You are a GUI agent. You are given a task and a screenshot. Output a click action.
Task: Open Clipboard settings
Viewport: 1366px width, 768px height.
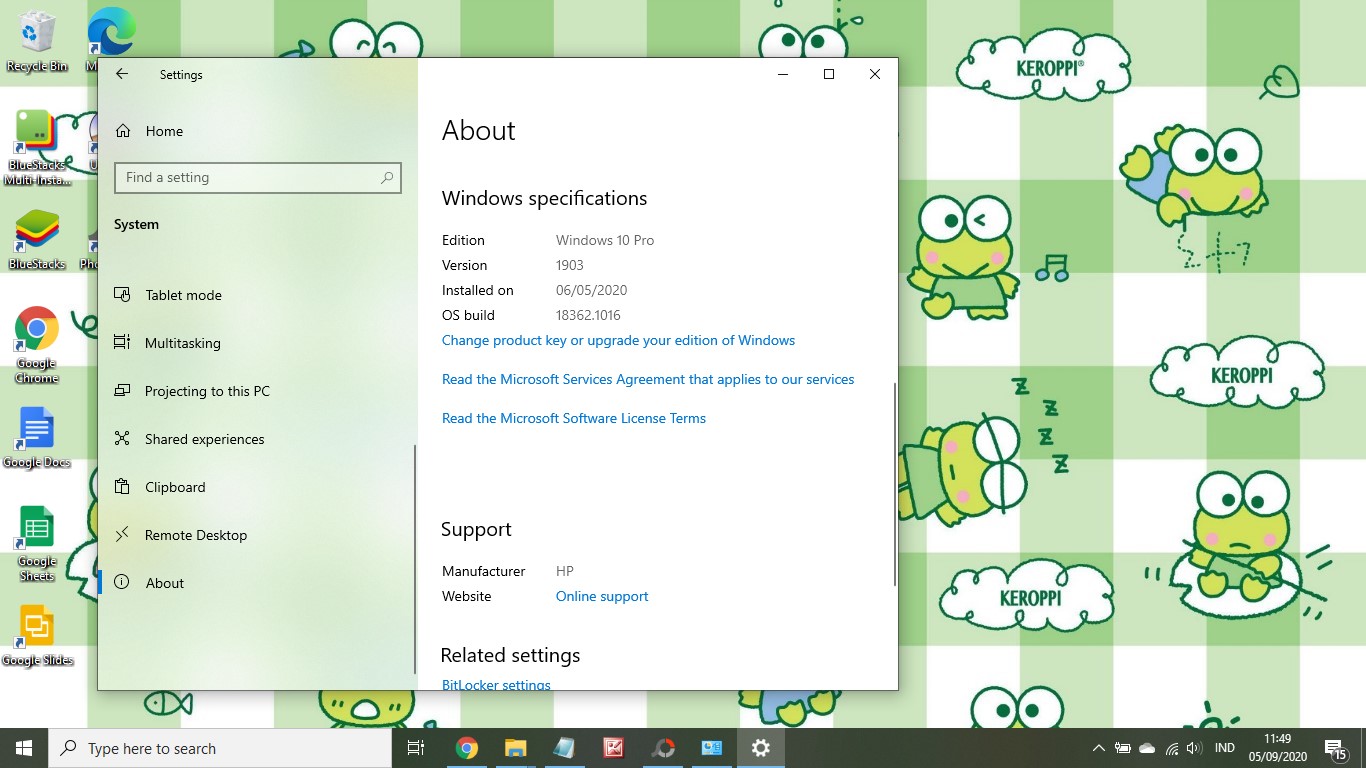pos(160,487)
